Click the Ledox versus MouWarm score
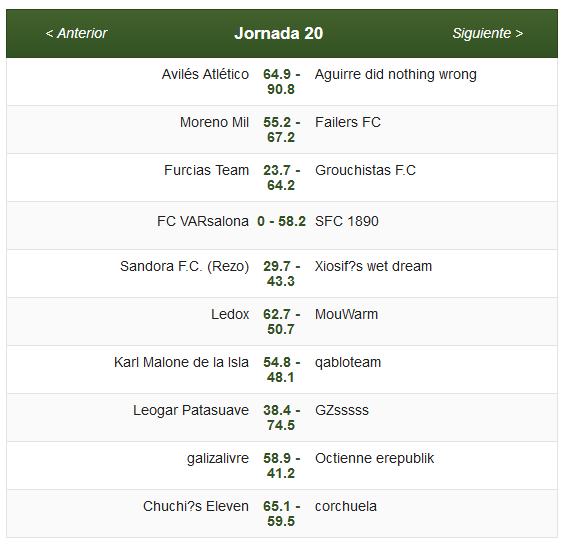 click(281, 322)
